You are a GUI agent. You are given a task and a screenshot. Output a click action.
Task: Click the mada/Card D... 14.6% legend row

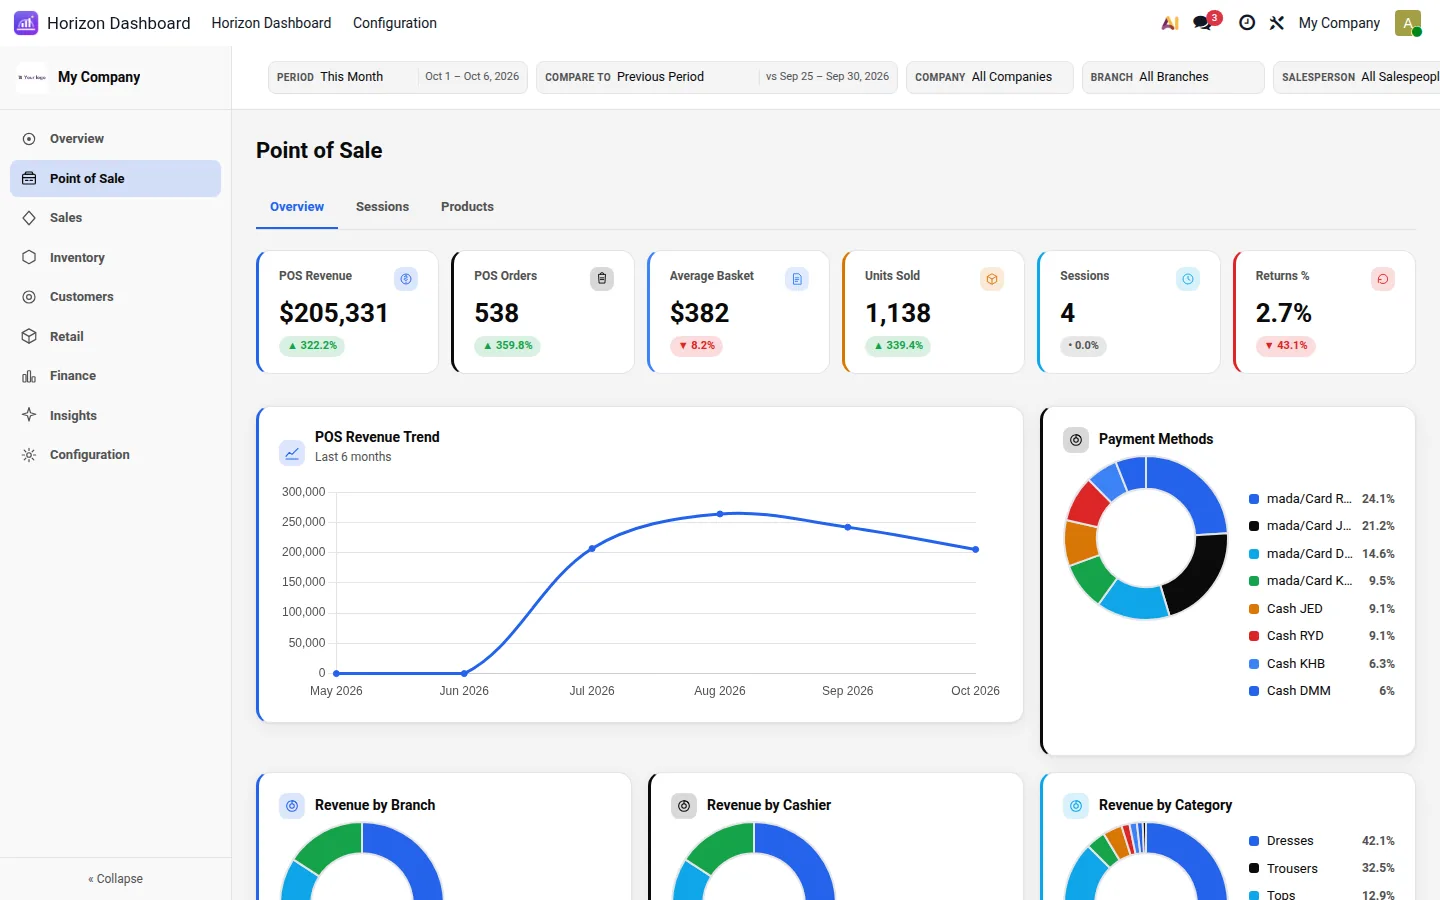tap(1322, 554)
